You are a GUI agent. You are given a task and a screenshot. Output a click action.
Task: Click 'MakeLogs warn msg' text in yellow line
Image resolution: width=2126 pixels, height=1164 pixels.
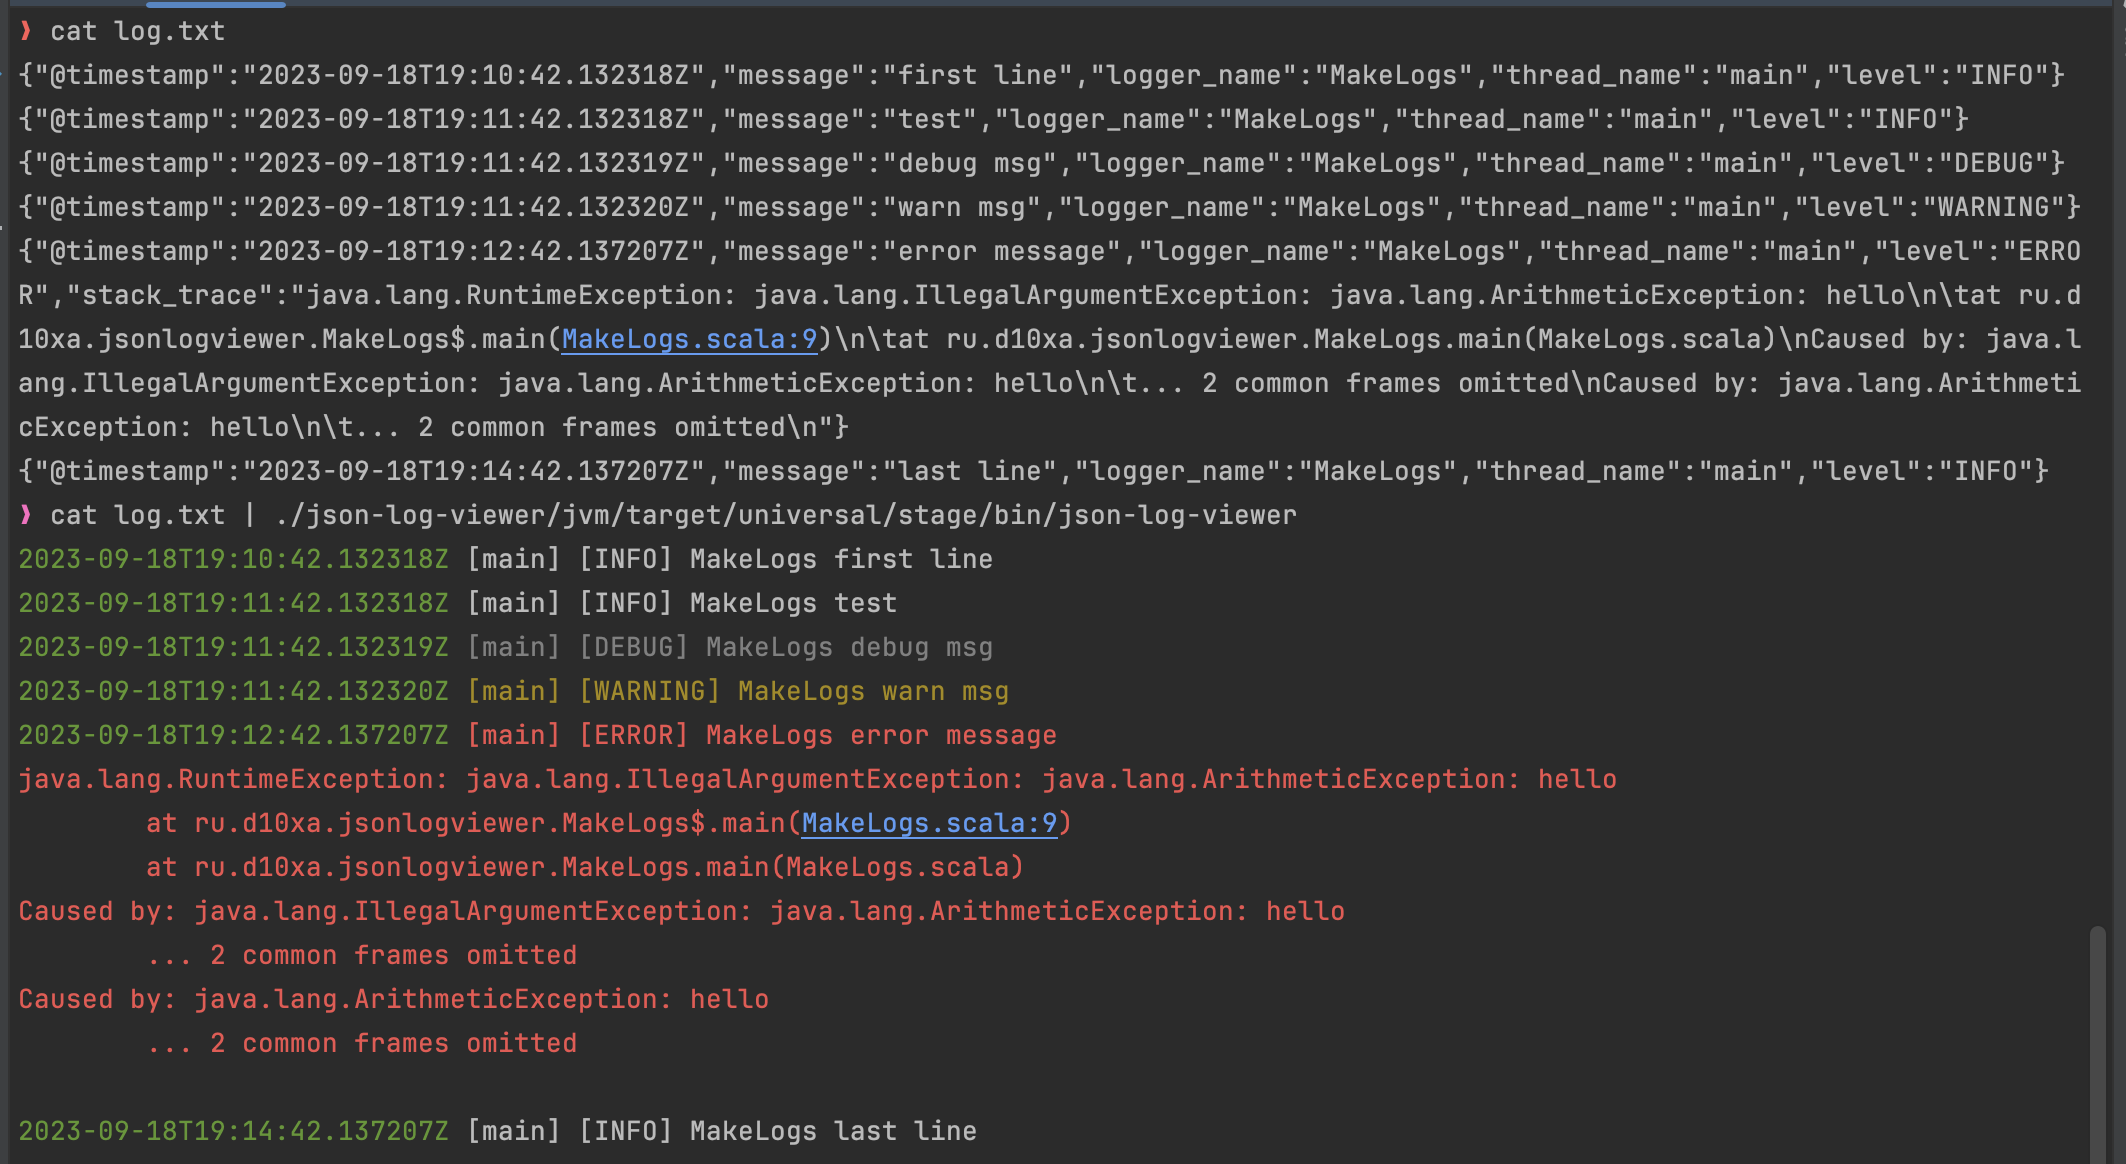point(873,691)
